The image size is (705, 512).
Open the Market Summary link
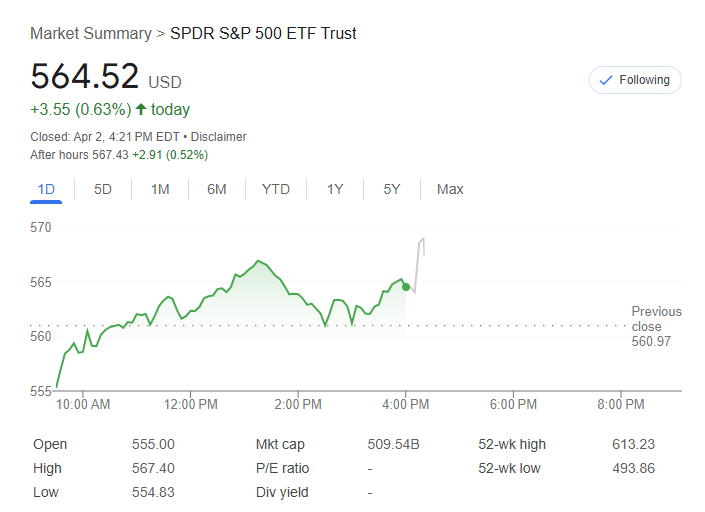(90, 34)
